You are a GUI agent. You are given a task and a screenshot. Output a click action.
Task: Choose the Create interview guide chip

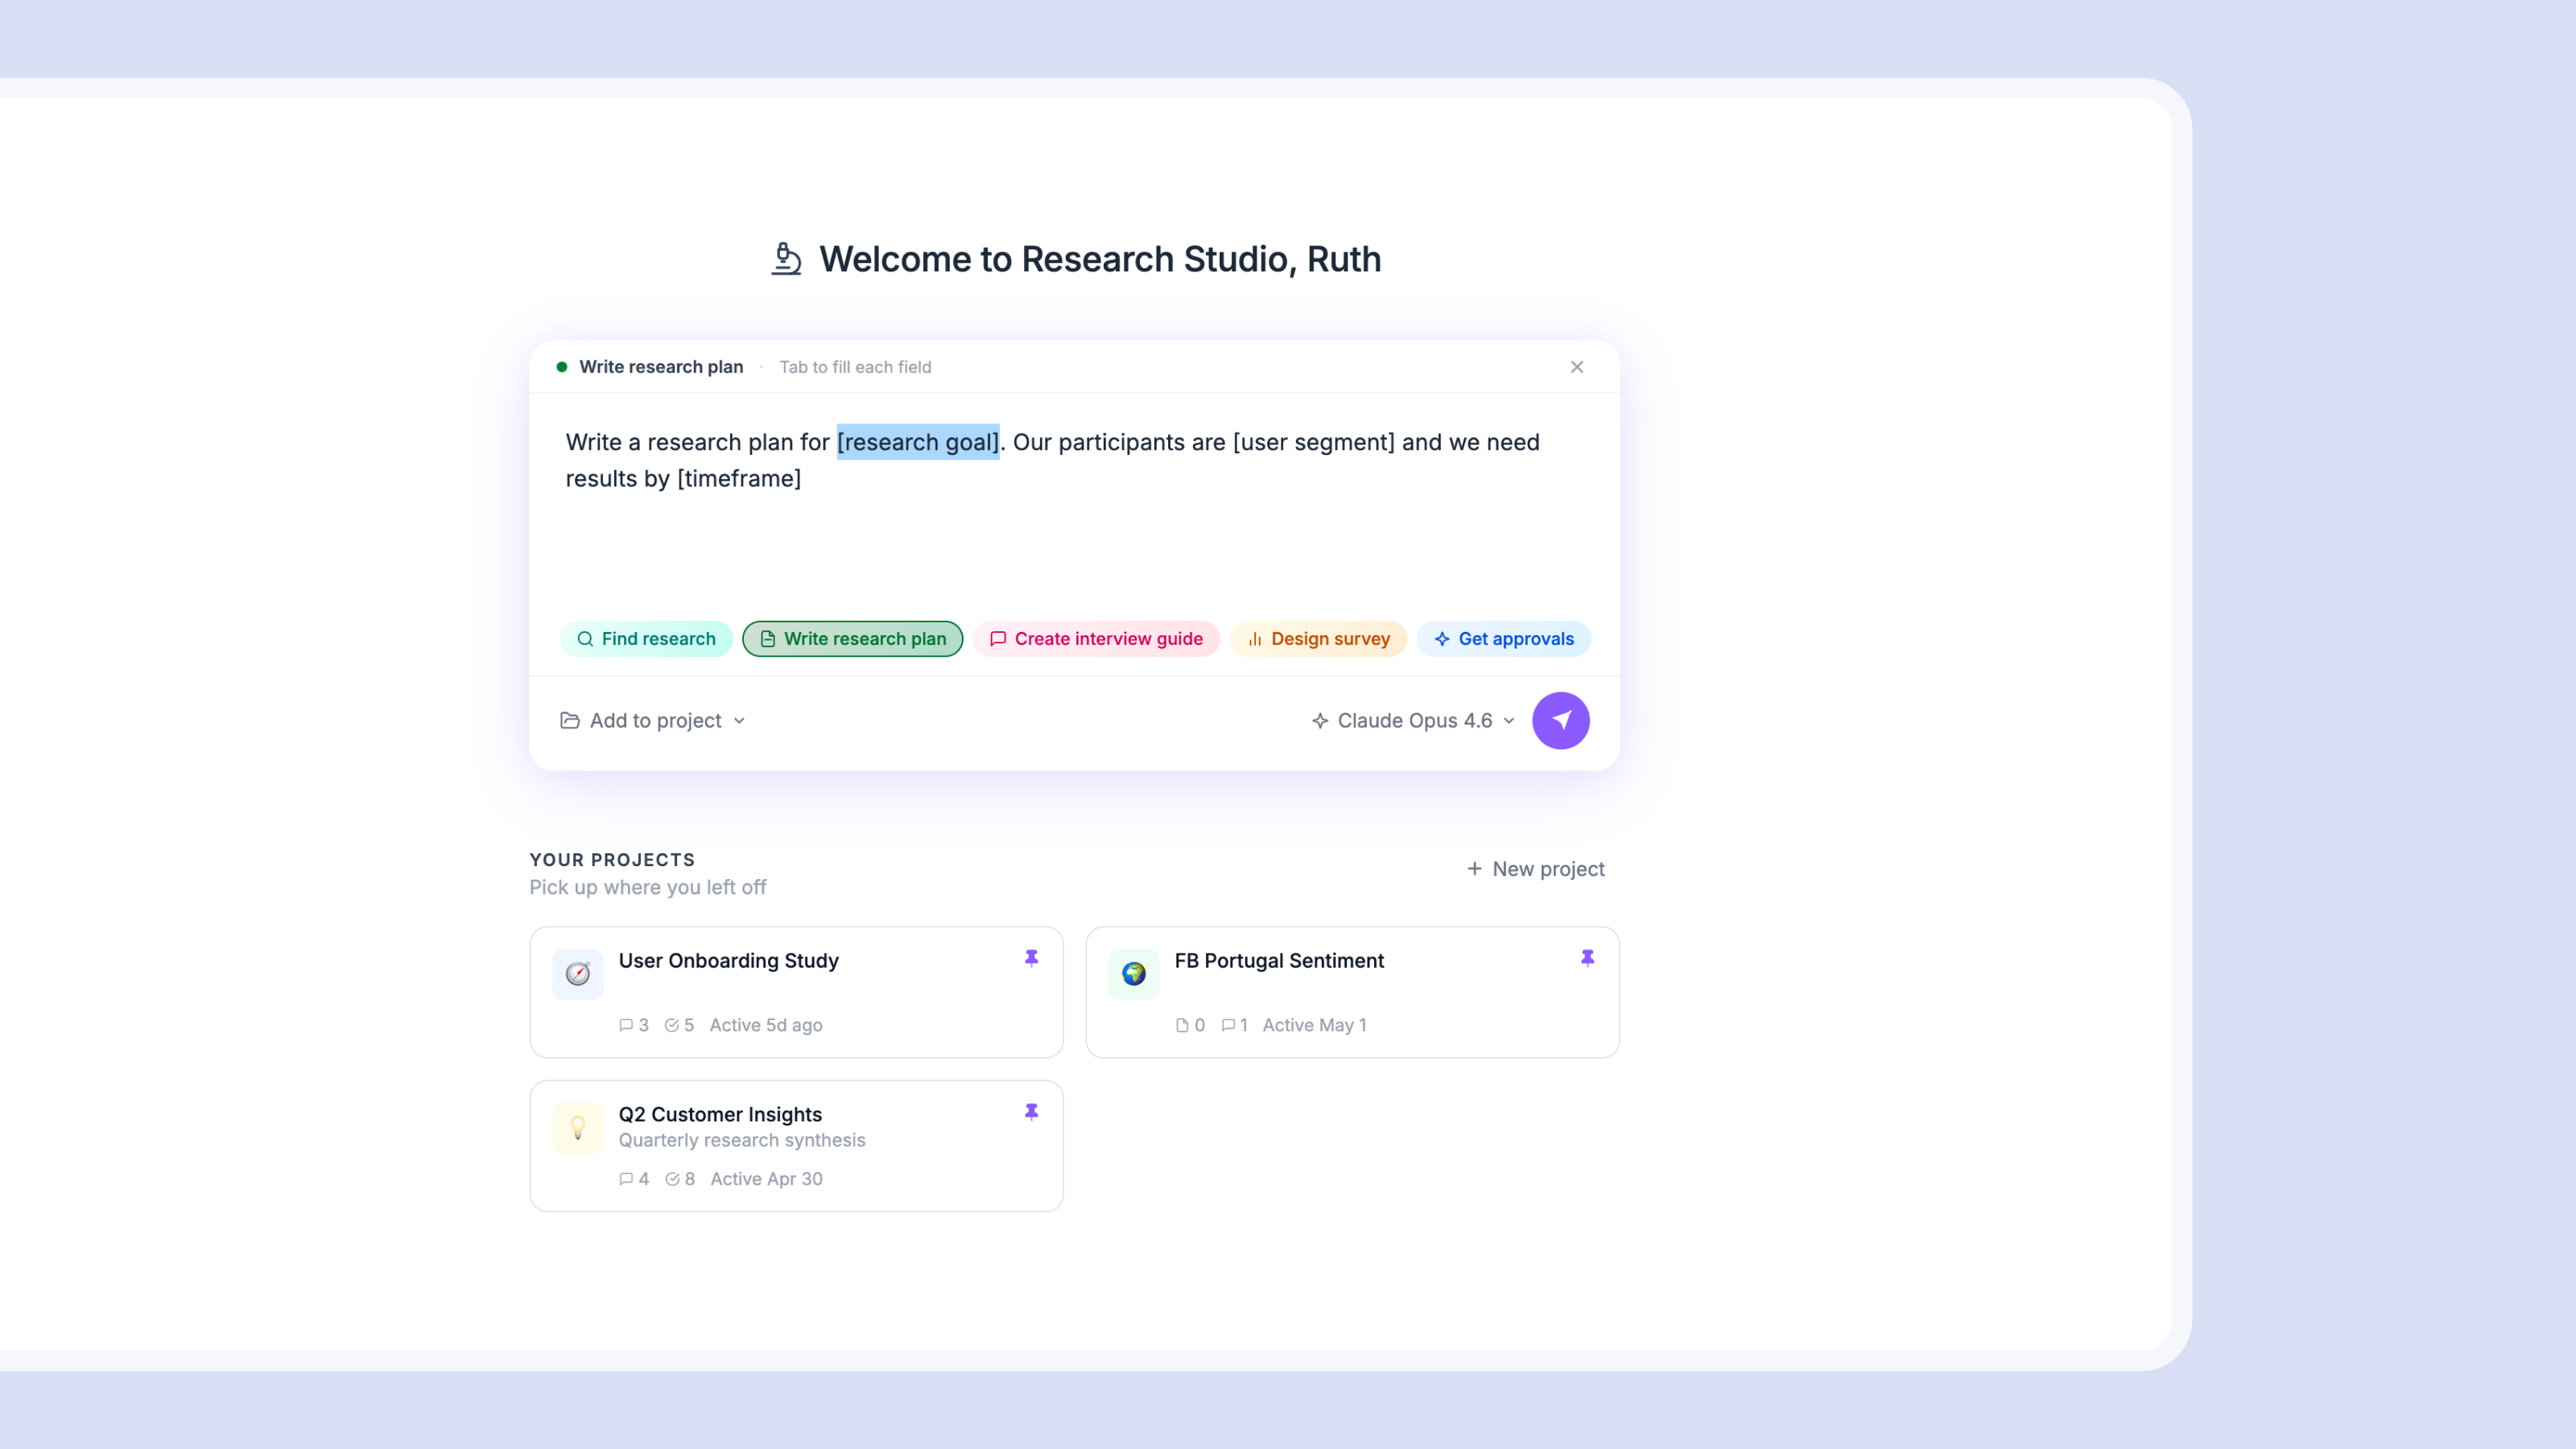pyautogui.click(x=1096, y=639)
